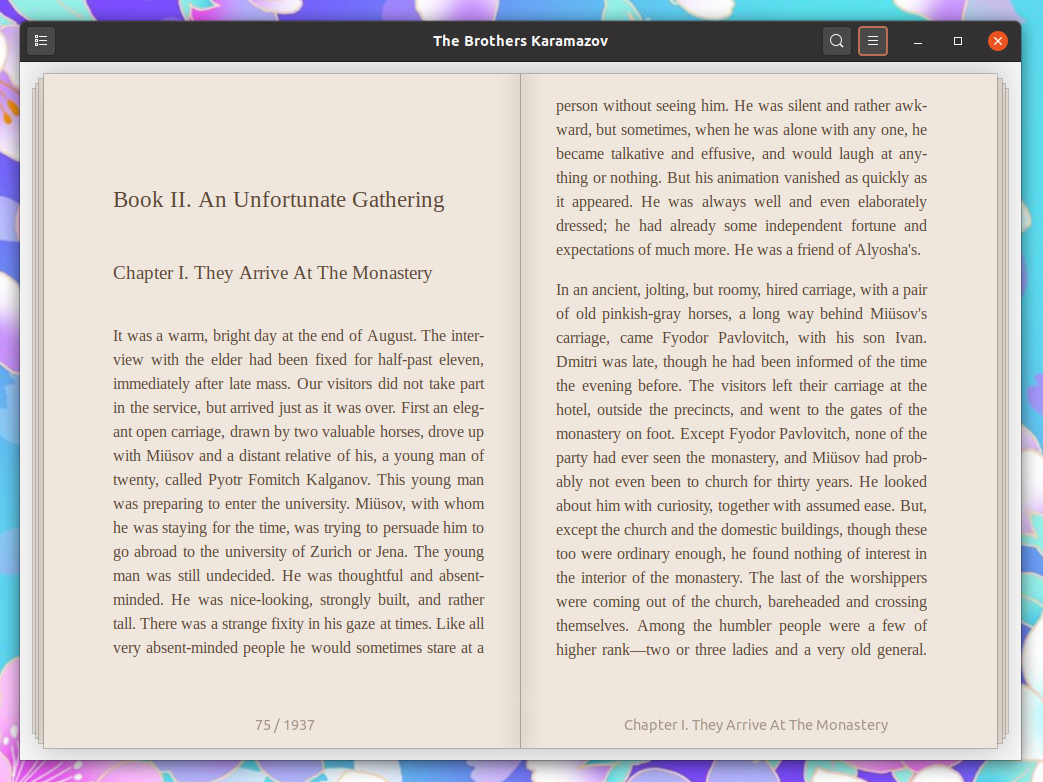
Task: Click the page indicator reading 75 / 1937
Action: 284,725
